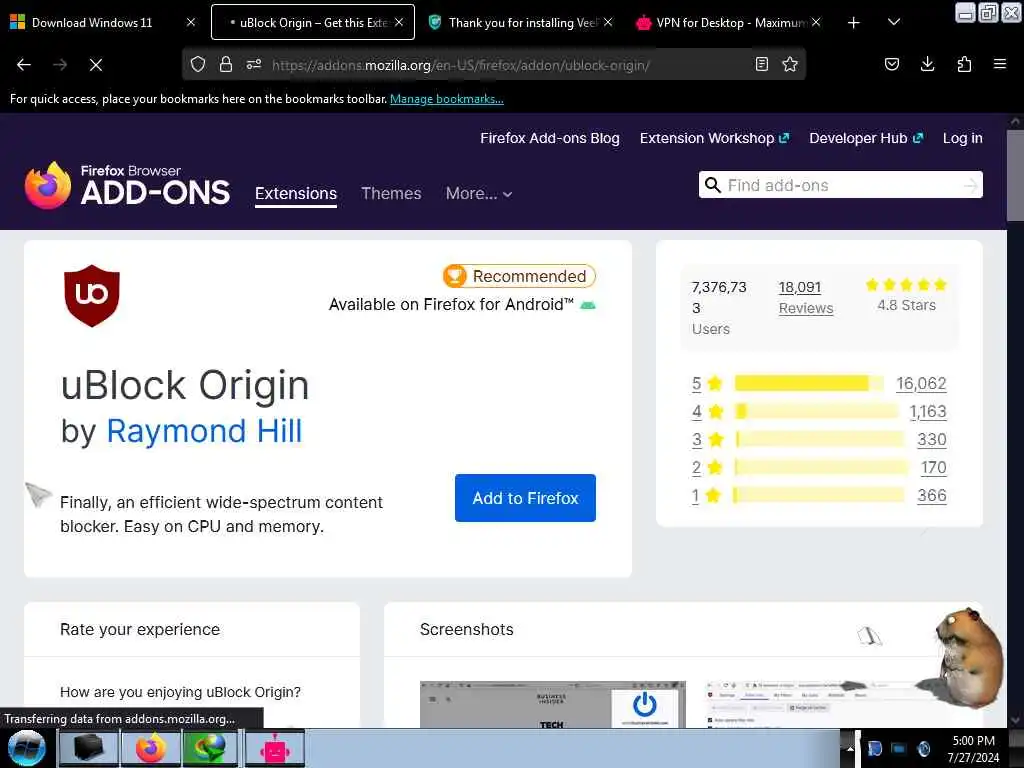Toggle reader view icon
Viewport: 1024px width, 768px height.
click(761, 64)
